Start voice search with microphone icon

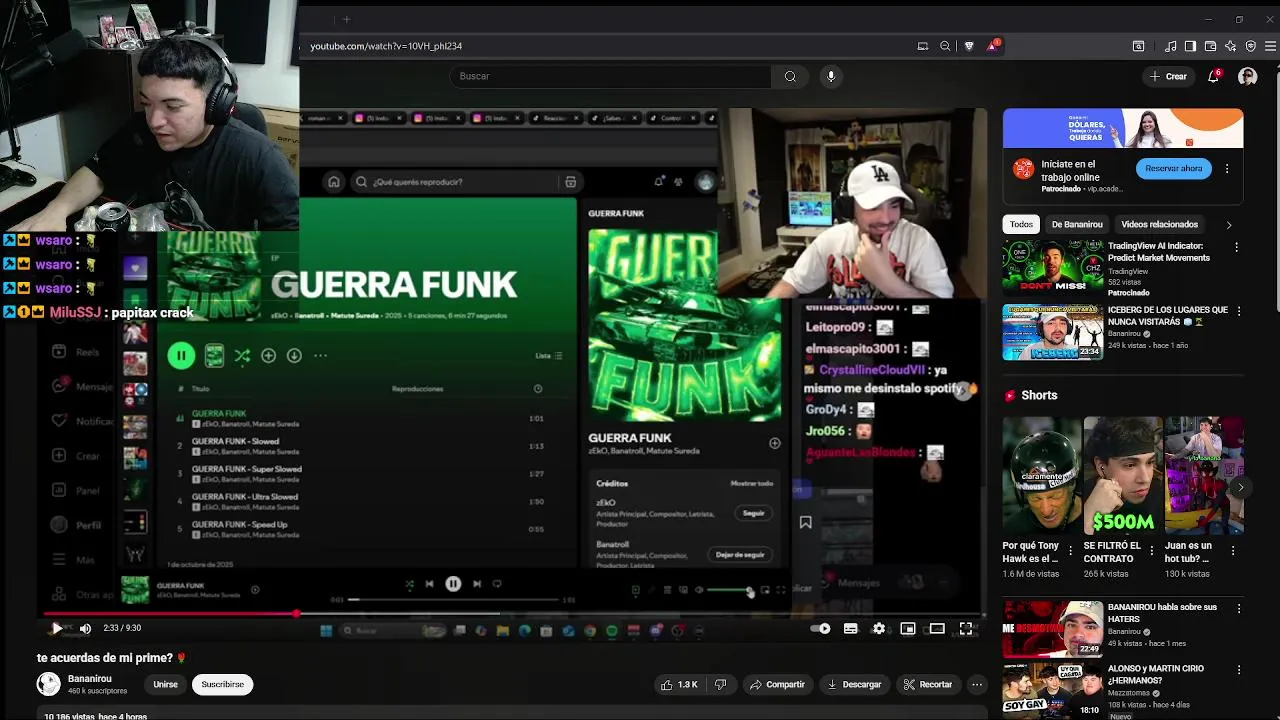pos(830,76)
